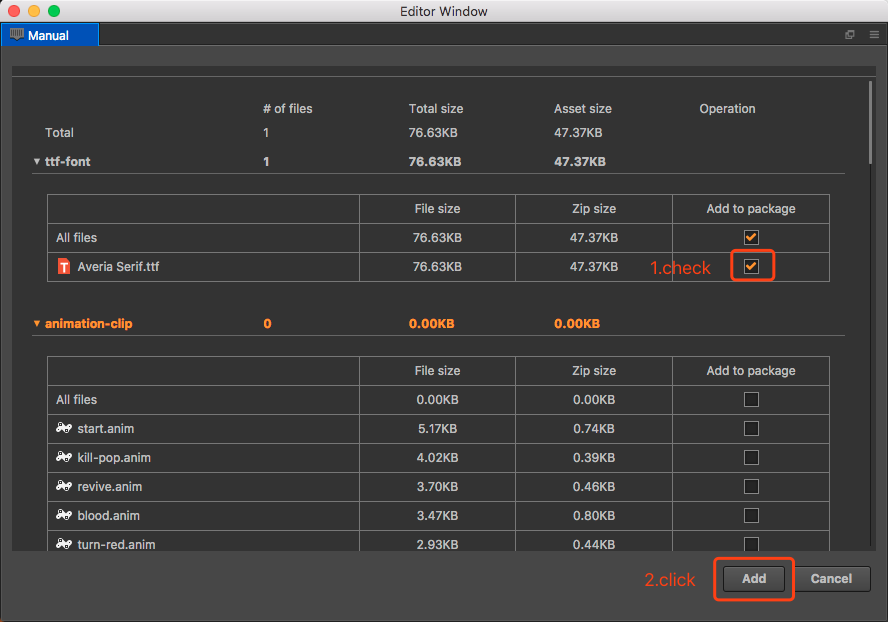Image resolution: width=888 pixels, height=622 pixels.
Task: Pop out panel using the window icon
Action: tap(849, 35)
